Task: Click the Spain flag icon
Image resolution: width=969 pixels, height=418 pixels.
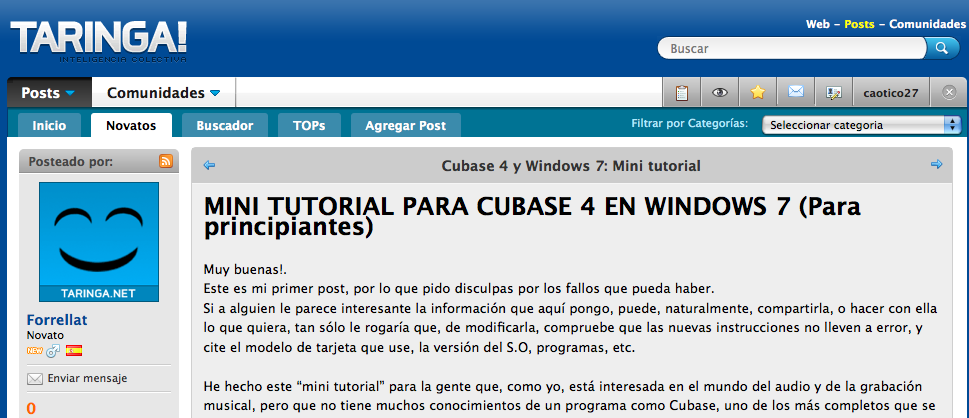Action: pyautogui.click(x=74, y=351)
